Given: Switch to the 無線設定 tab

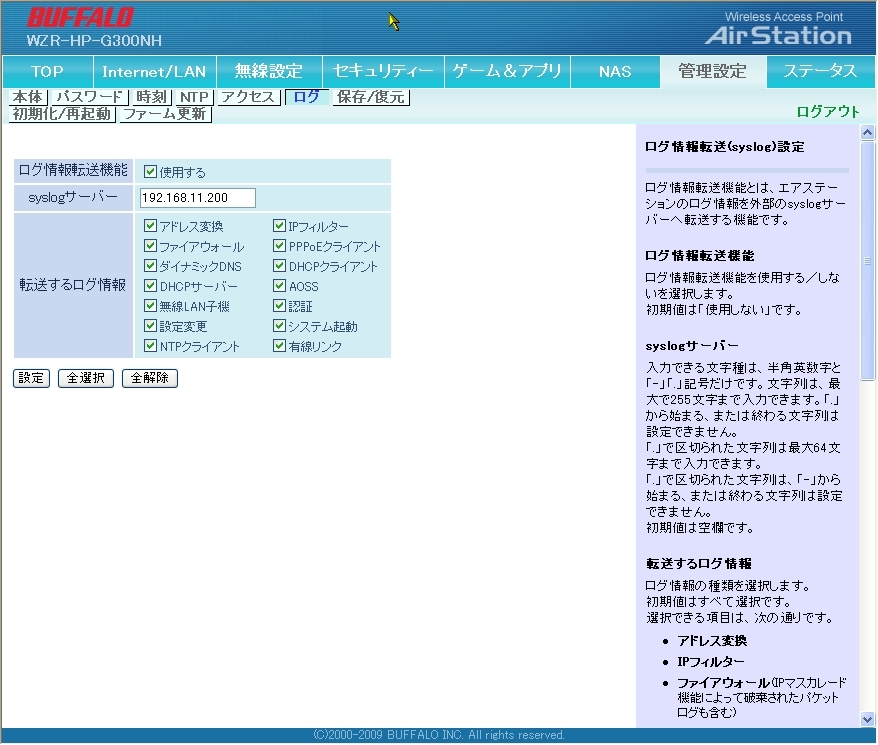Looking at the screenshot, I should (x=268, y=72).
